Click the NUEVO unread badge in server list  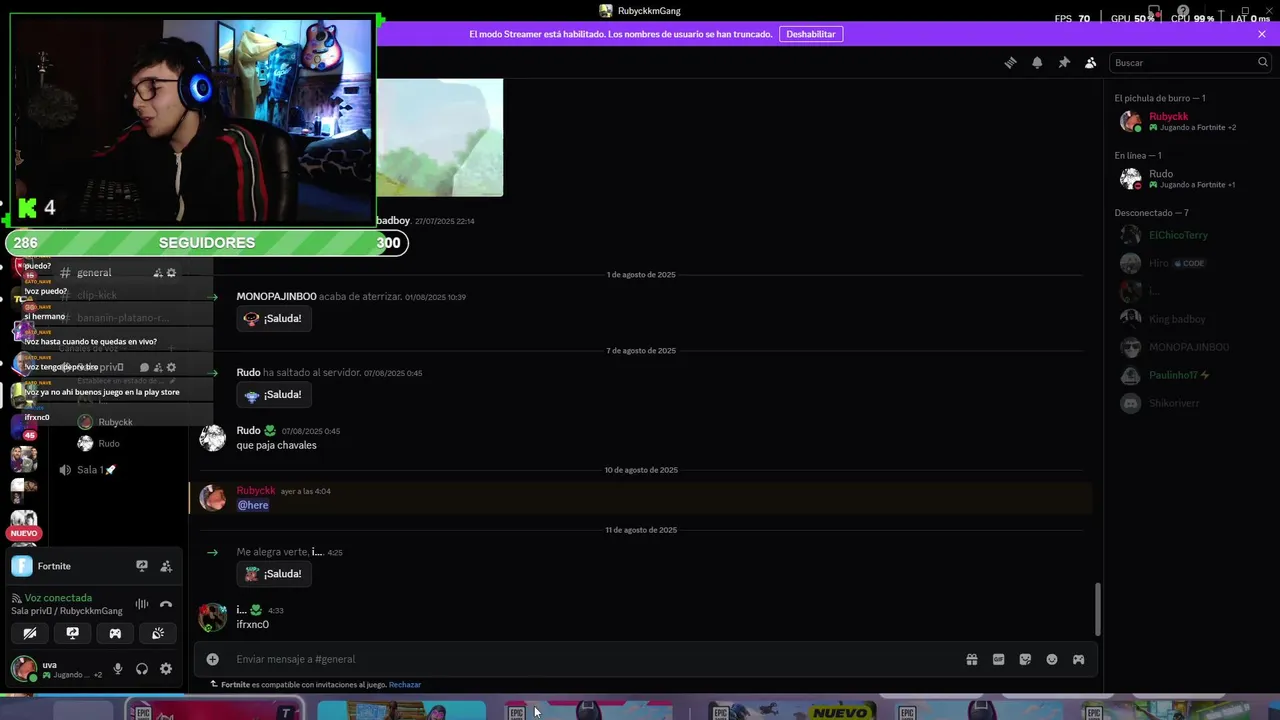click(23, 533)
